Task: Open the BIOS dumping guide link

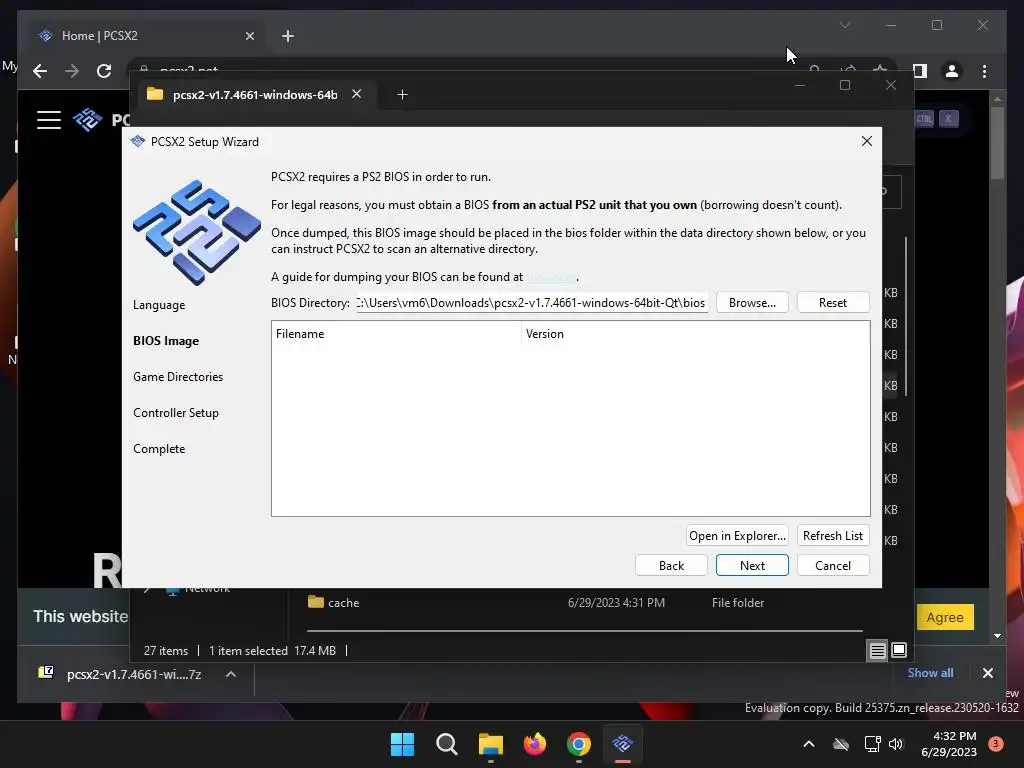Action: (x=552, y=277)
